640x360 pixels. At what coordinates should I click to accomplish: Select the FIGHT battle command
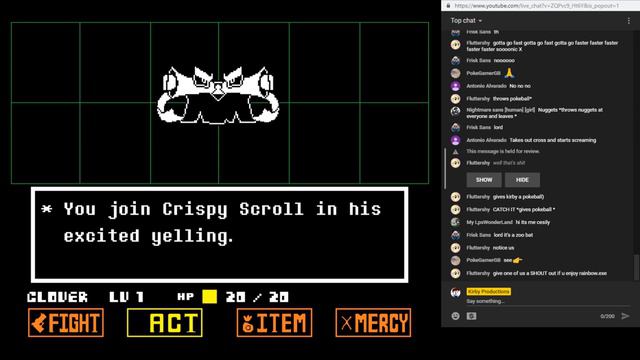click(x=66, y=322)
